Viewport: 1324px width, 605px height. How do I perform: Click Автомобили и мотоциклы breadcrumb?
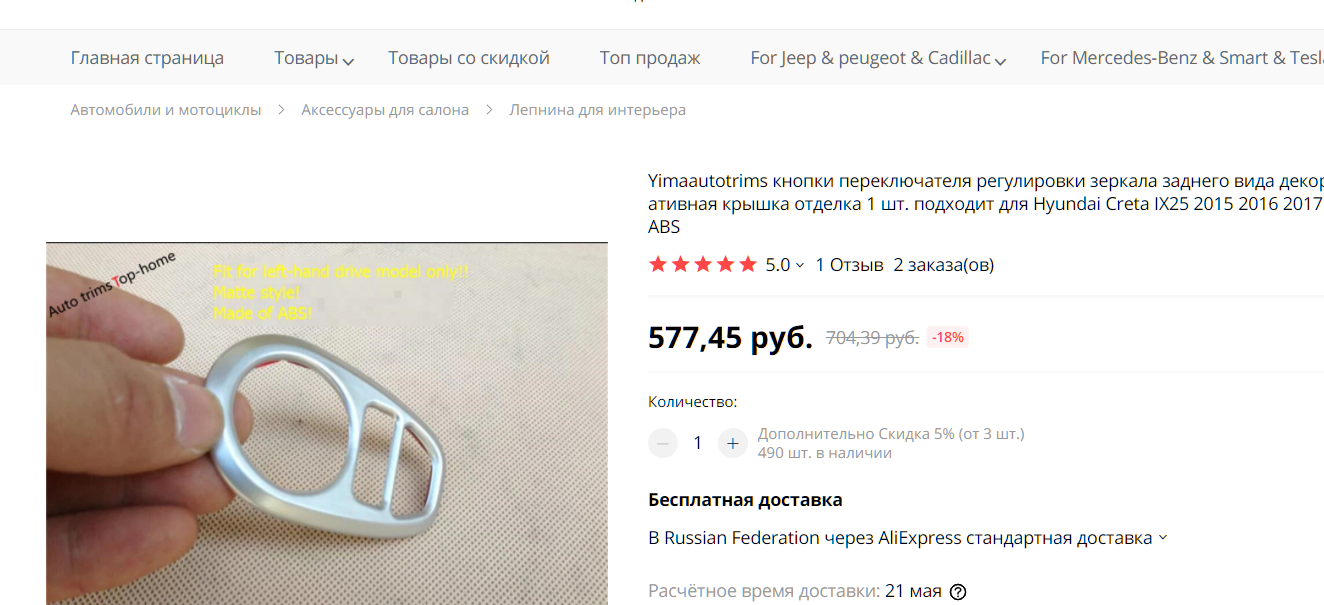(x=166, y=110)
